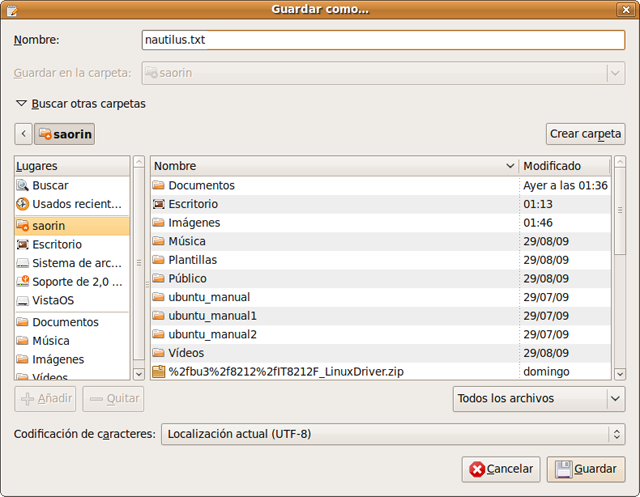Viewport: 640px width, 497px height.
Task: Click the Soporte de 2,0 media icon
Action: coord(23,282)
